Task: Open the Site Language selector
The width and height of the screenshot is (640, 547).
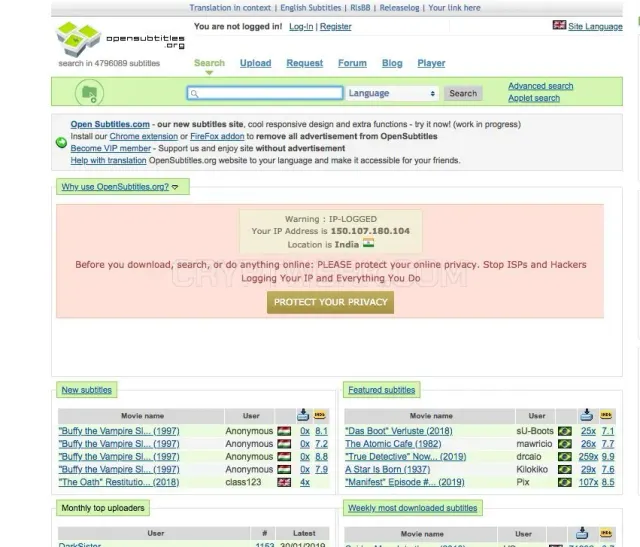Action: 595,27
